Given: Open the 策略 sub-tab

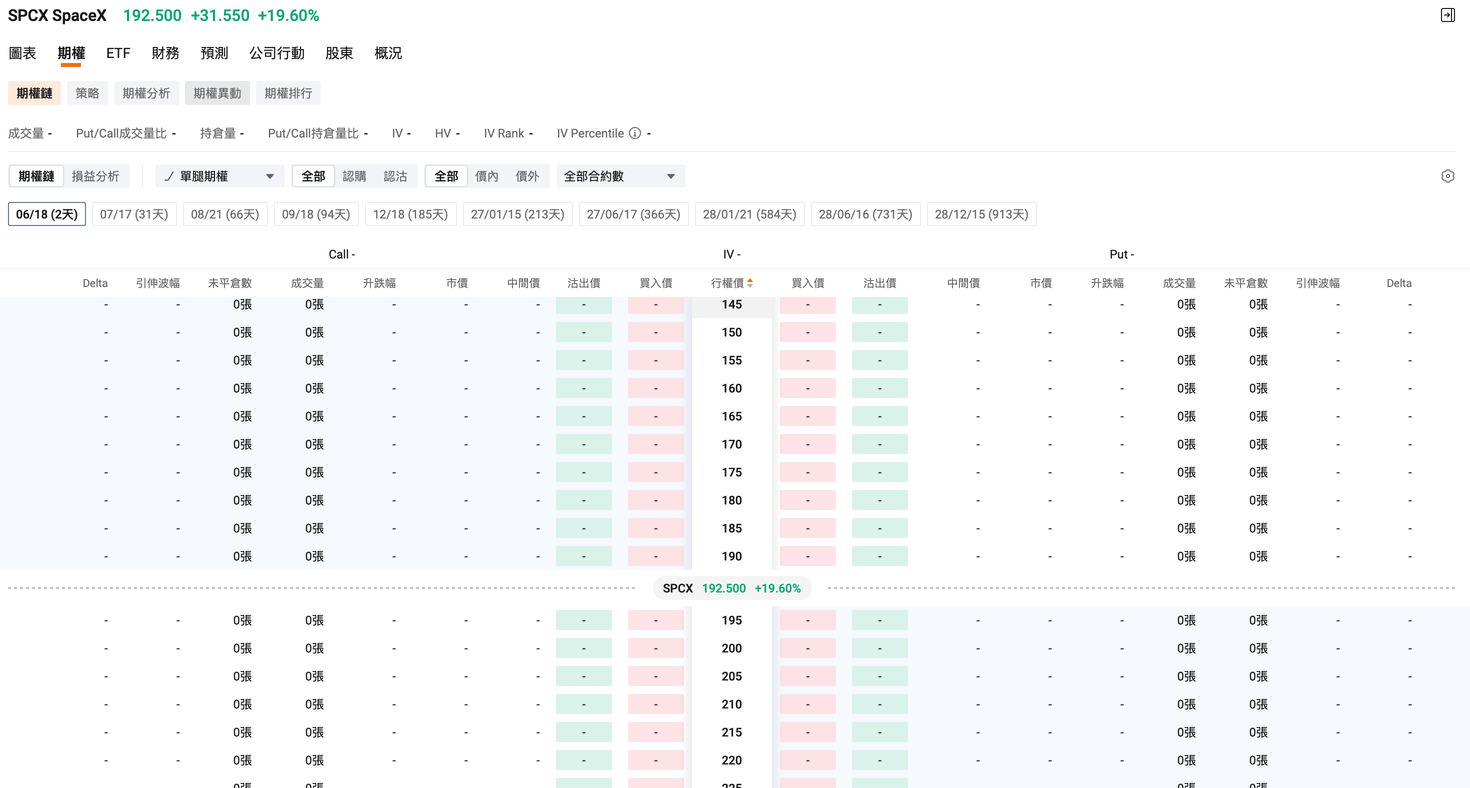Looking at the screenshot, I should point(87,93).
